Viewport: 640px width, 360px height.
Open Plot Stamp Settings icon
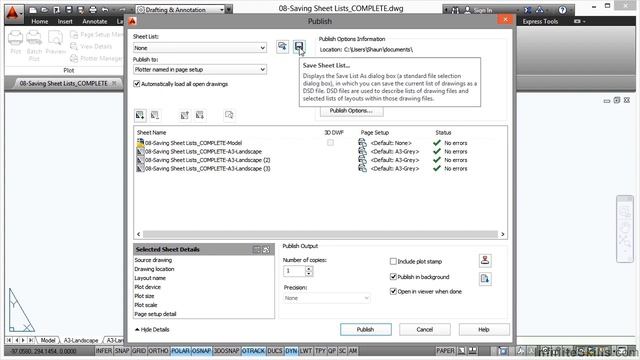click(485, 260)
